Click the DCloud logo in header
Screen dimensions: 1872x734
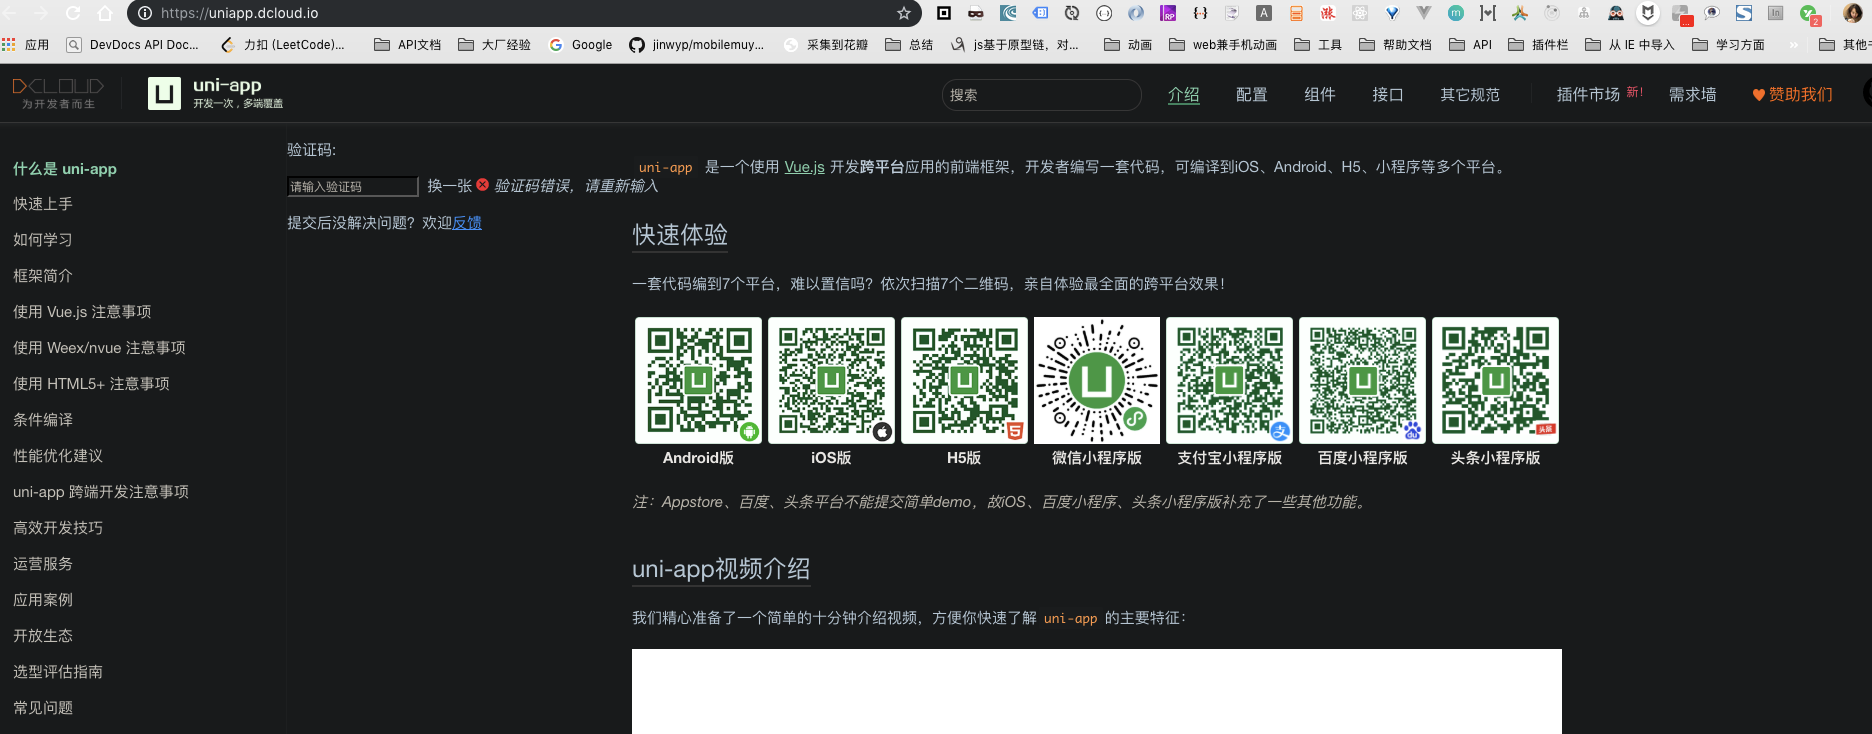pyautogui.click(x=58, y=93)
